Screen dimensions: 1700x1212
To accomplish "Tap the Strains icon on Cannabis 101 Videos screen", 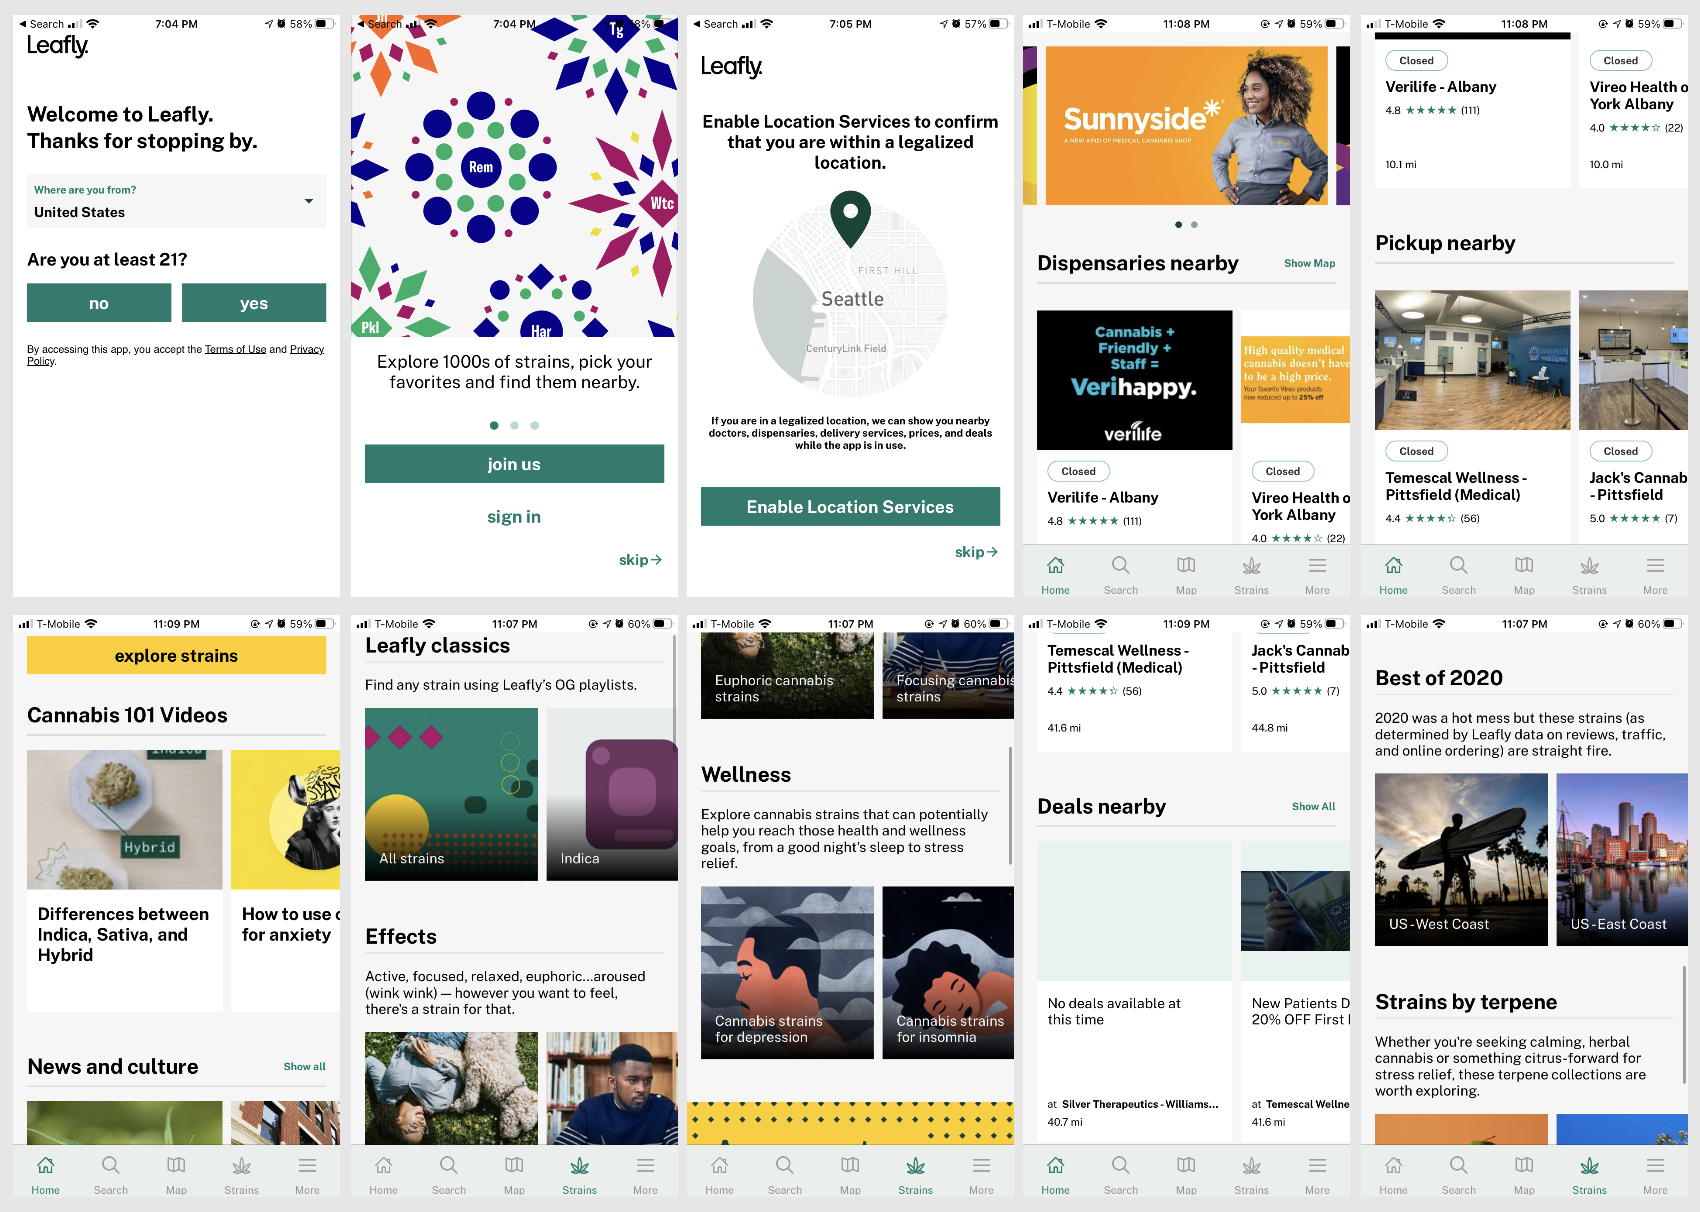I will pyautogui.click(x=241, y=1175).
